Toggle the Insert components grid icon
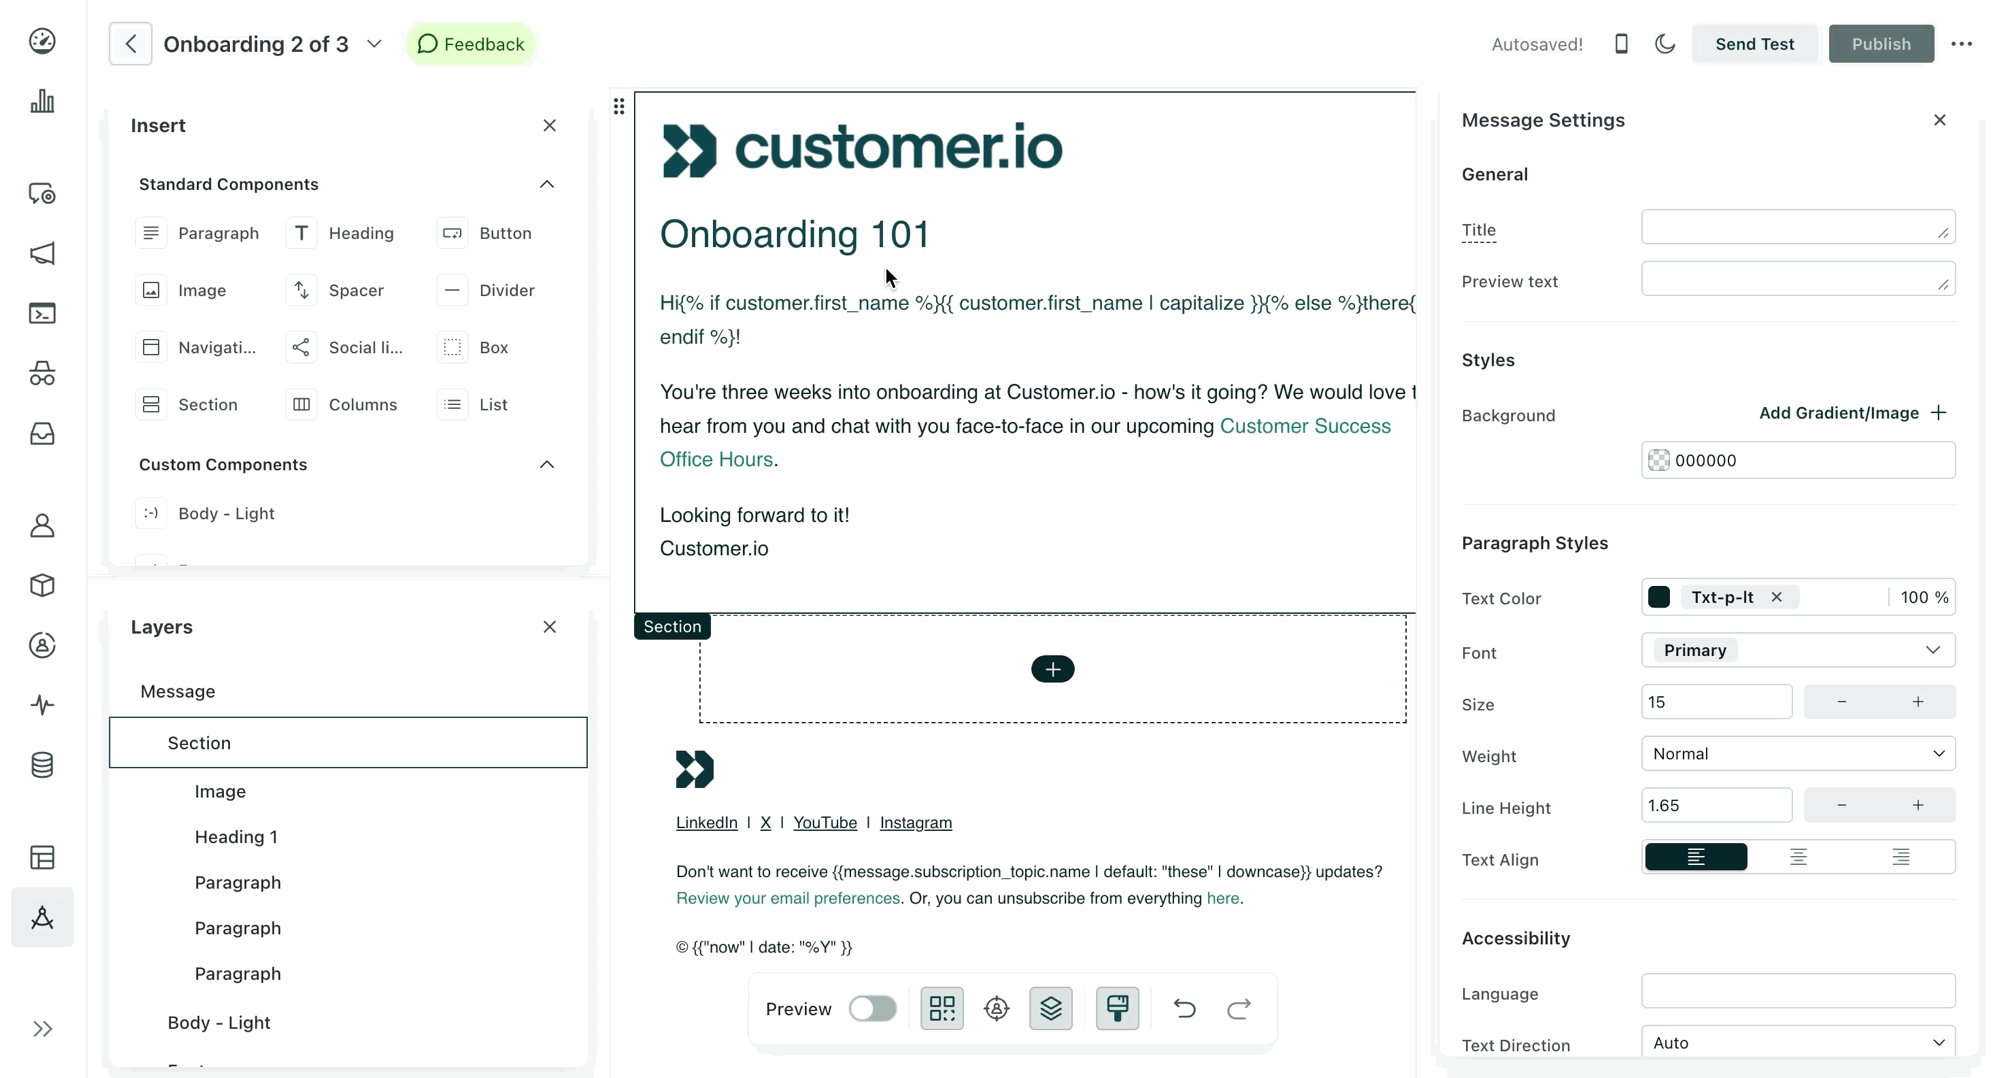Viewport: 2000px width, 1078px height. 942,1009
